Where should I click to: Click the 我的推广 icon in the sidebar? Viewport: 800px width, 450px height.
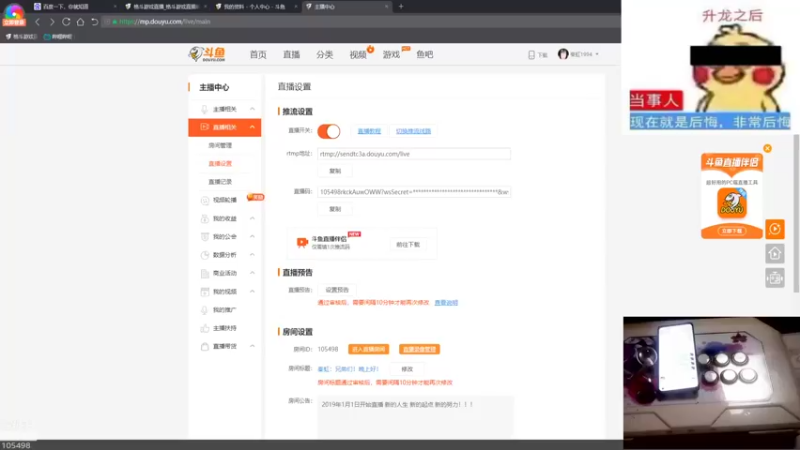[x=205, y=310]
